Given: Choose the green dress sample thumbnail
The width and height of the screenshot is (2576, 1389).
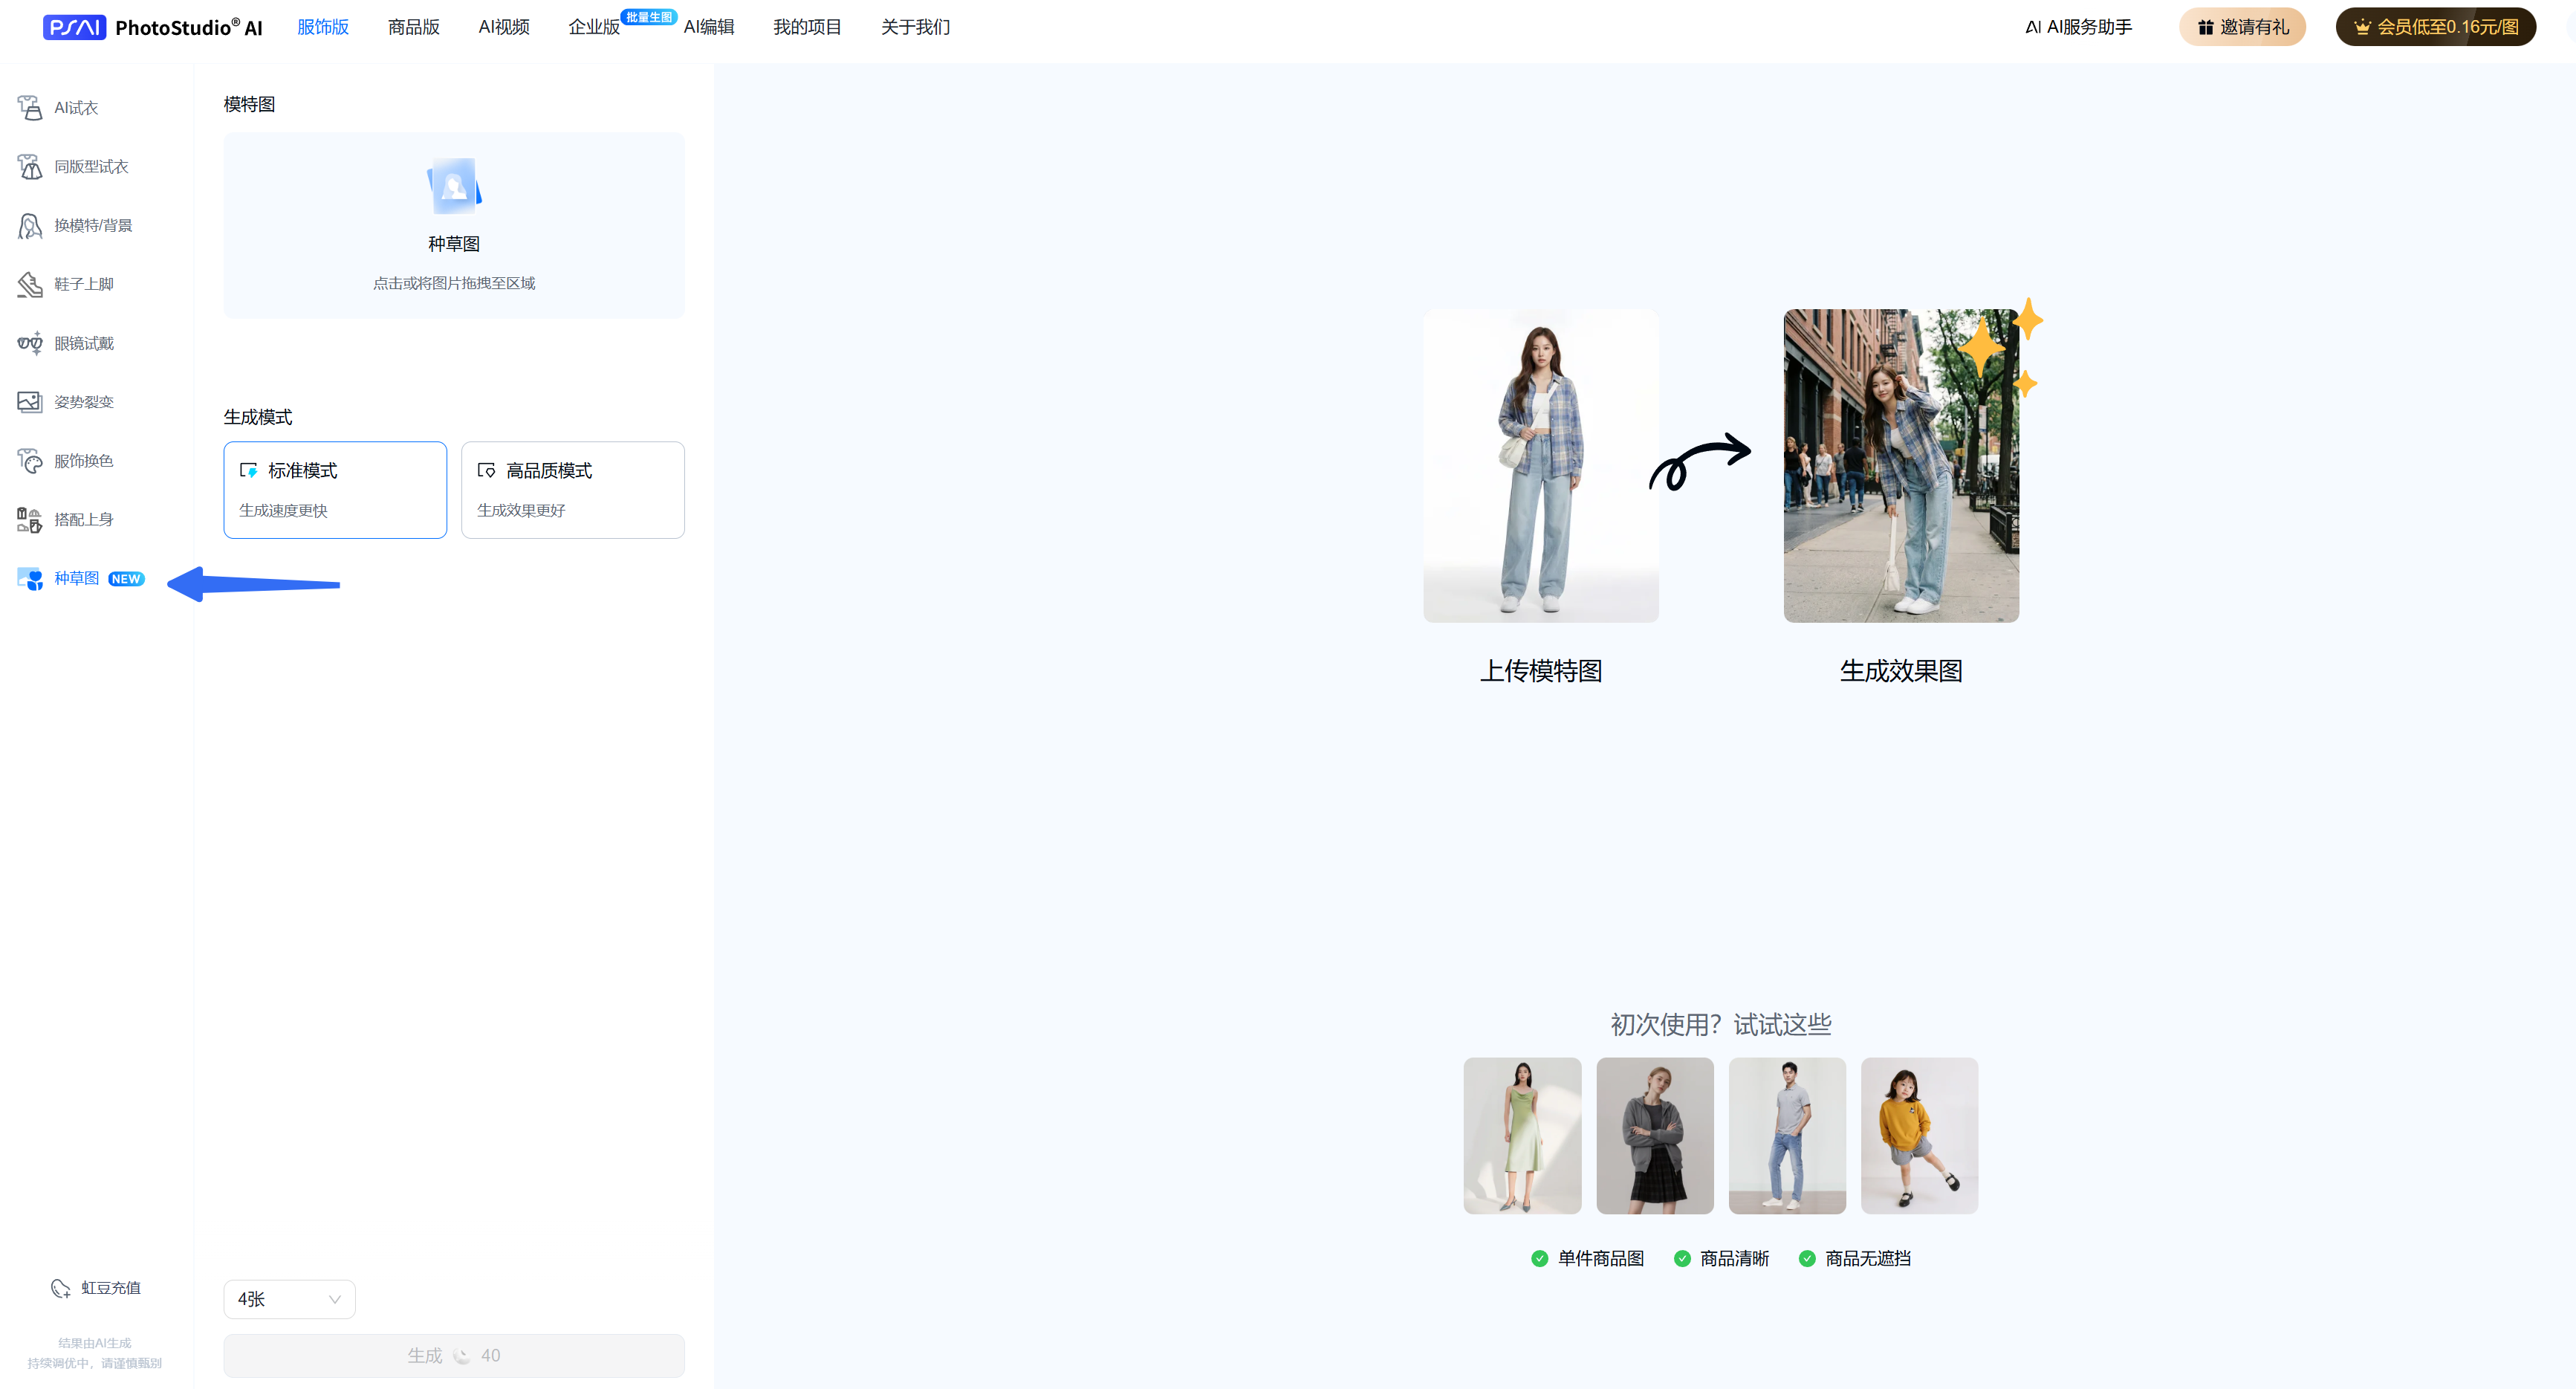Looking at the screenshot, I should (x=1522, y=1136).
